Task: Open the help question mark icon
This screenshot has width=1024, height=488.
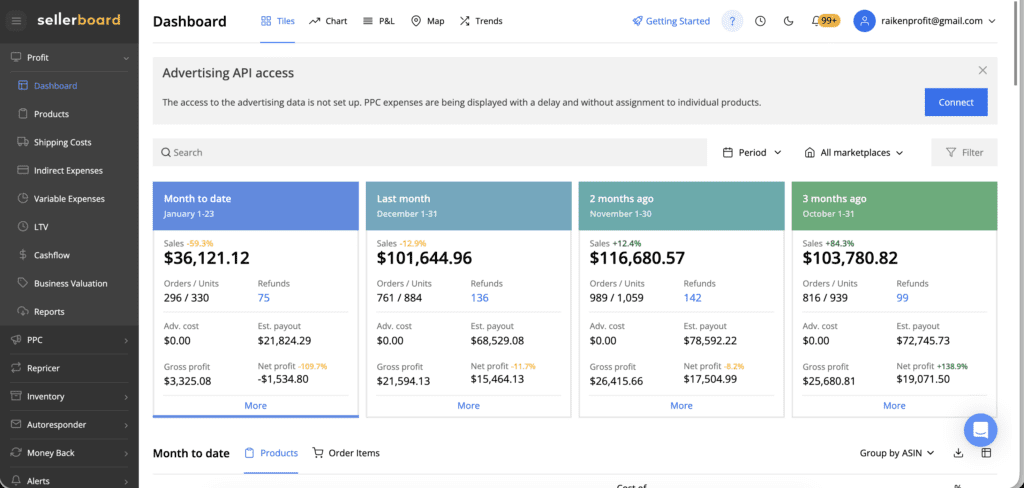Action: (732, 21)
